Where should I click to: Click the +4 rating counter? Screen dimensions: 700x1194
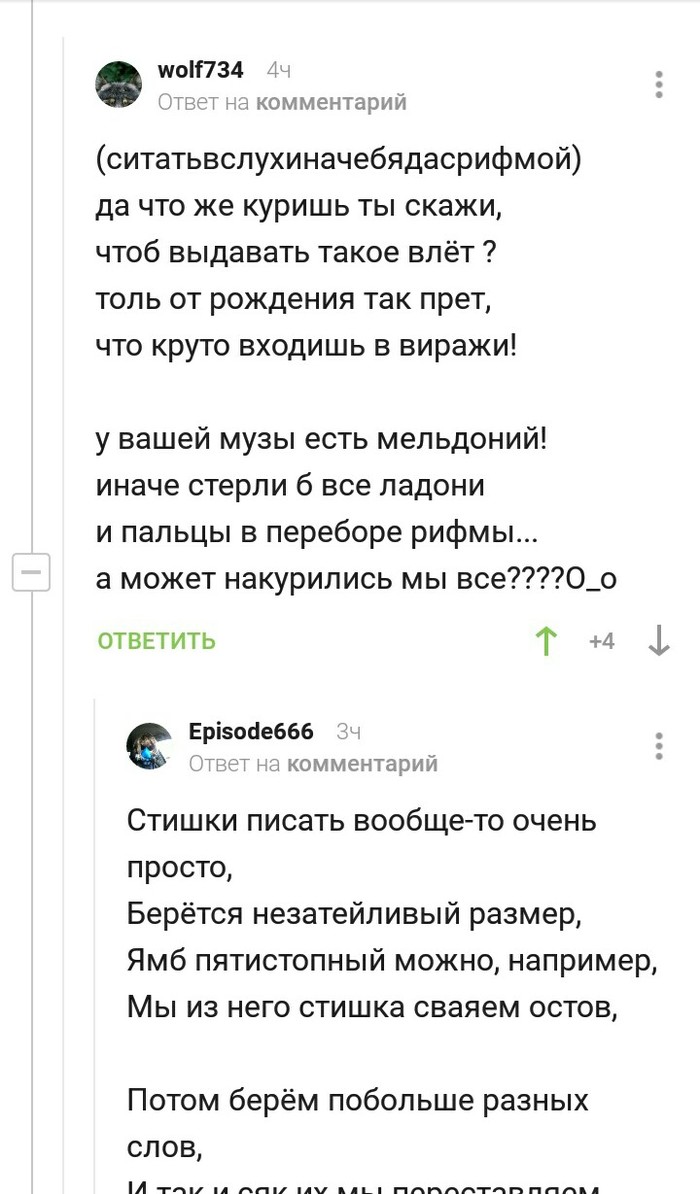[602, 641]
